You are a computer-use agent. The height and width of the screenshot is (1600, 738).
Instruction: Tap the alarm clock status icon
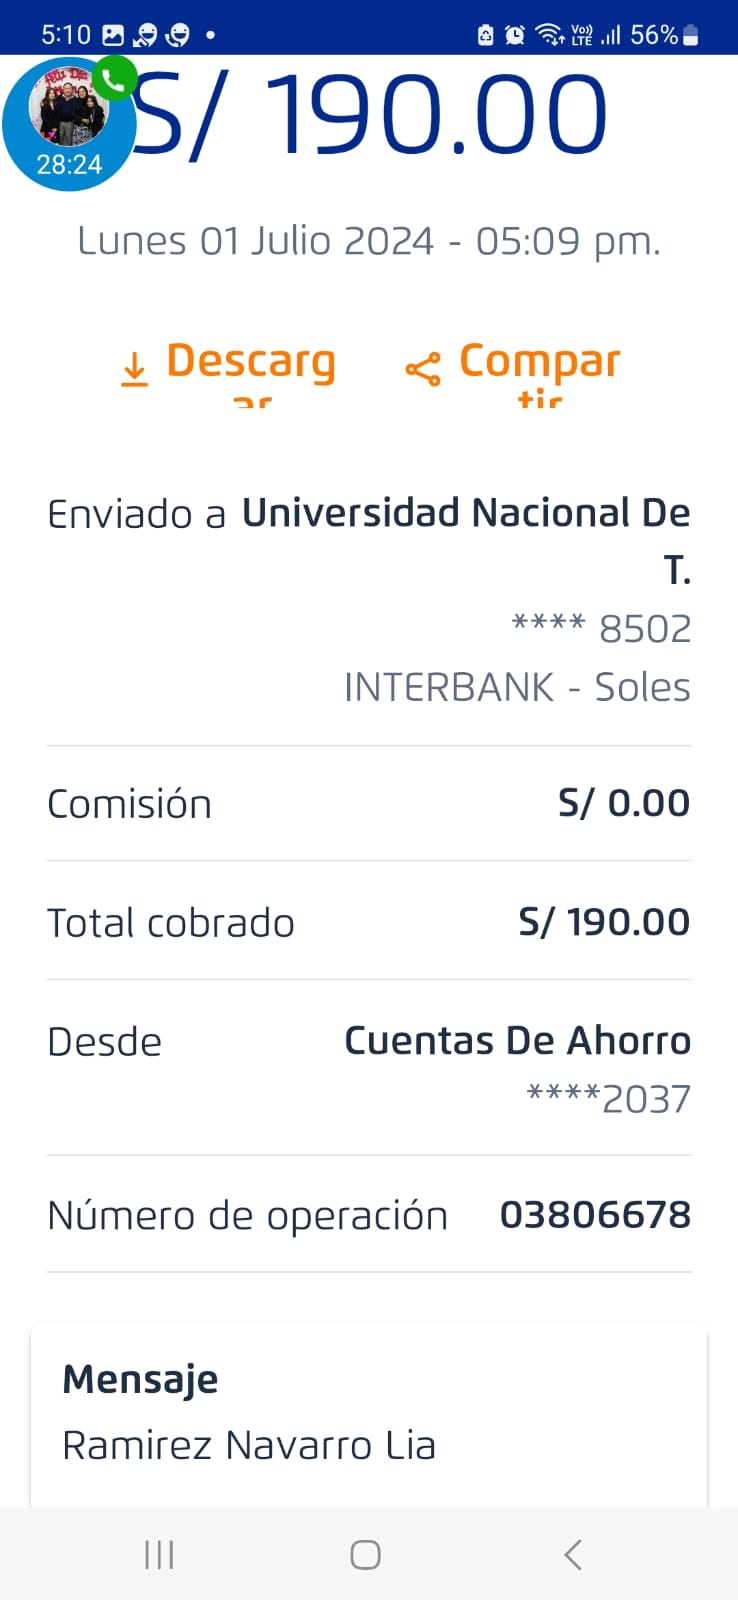tap(514, 35)
